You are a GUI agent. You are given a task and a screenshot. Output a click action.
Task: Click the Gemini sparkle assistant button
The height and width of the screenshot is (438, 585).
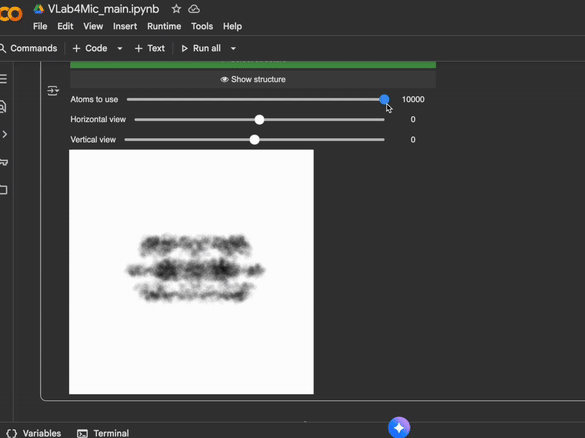coord(399,428)
